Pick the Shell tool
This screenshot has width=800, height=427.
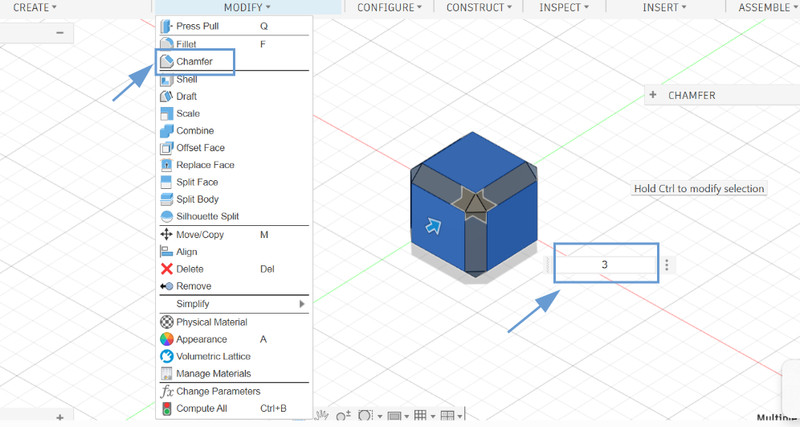pos(234,80)
